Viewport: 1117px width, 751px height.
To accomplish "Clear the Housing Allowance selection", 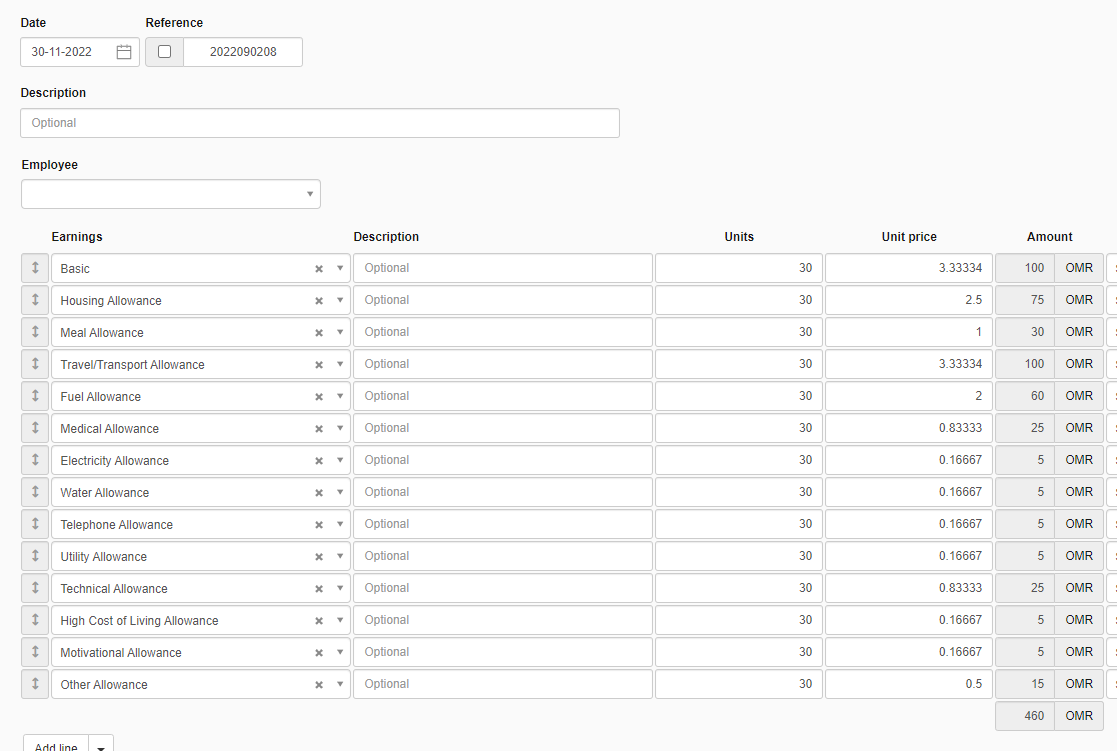I will point(319,301).
